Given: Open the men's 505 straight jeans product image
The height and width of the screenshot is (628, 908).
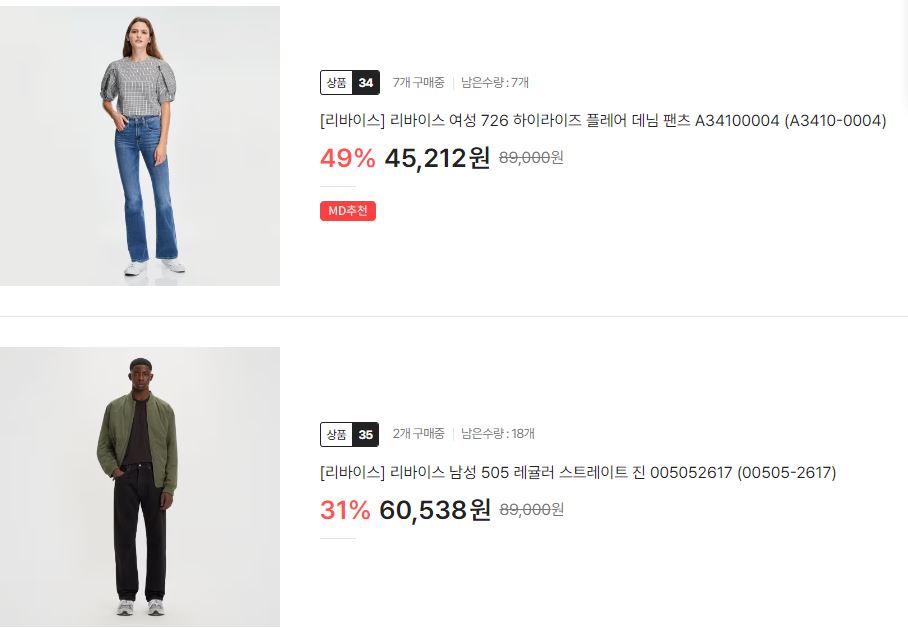Looking at the screenshot, I should (140, 487).
